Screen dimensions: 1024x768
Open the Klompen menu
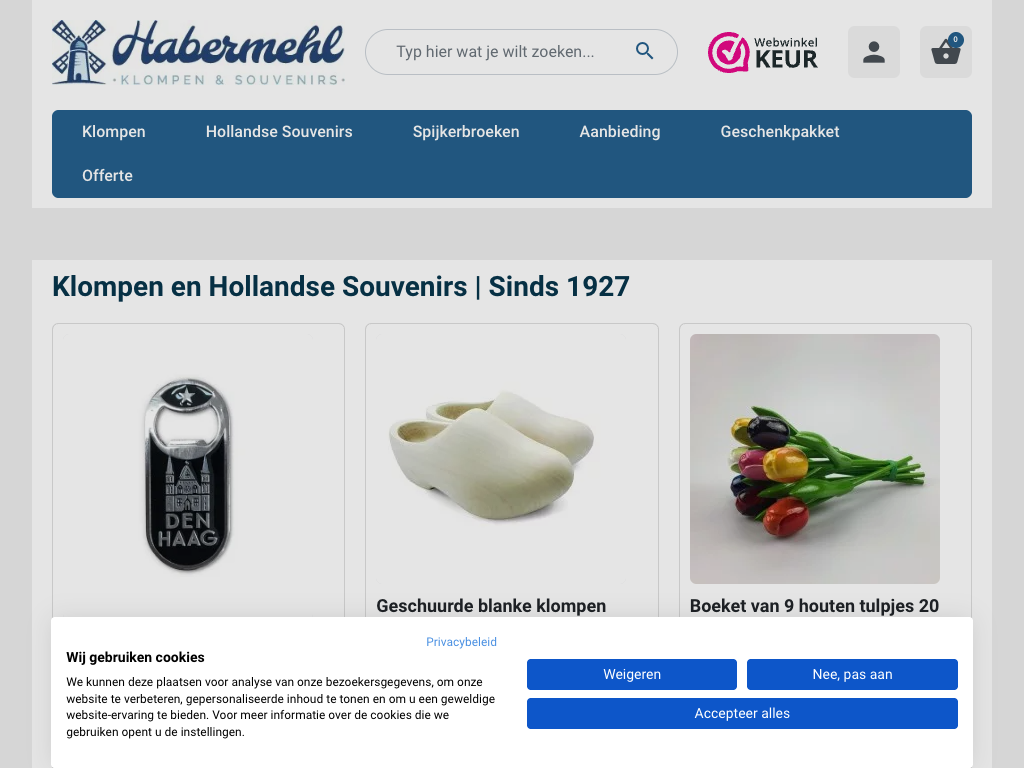pyautogui.click(x=114, y=132)
